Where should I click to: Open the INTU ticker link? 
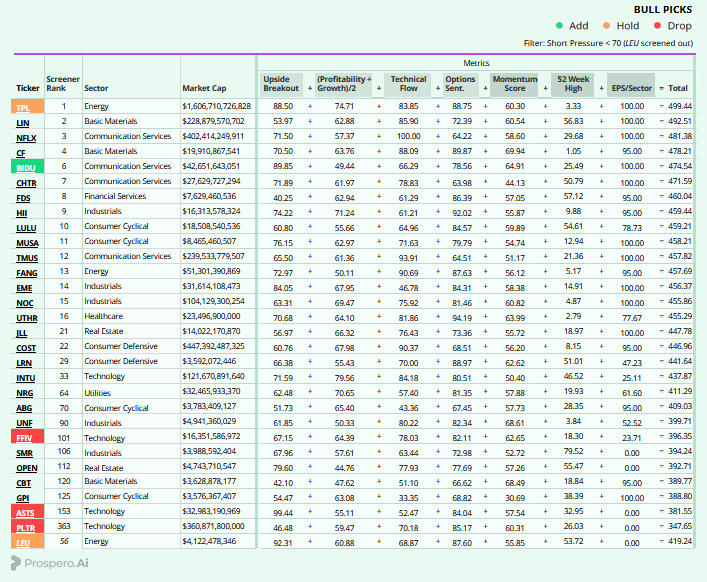coord(26,378)
